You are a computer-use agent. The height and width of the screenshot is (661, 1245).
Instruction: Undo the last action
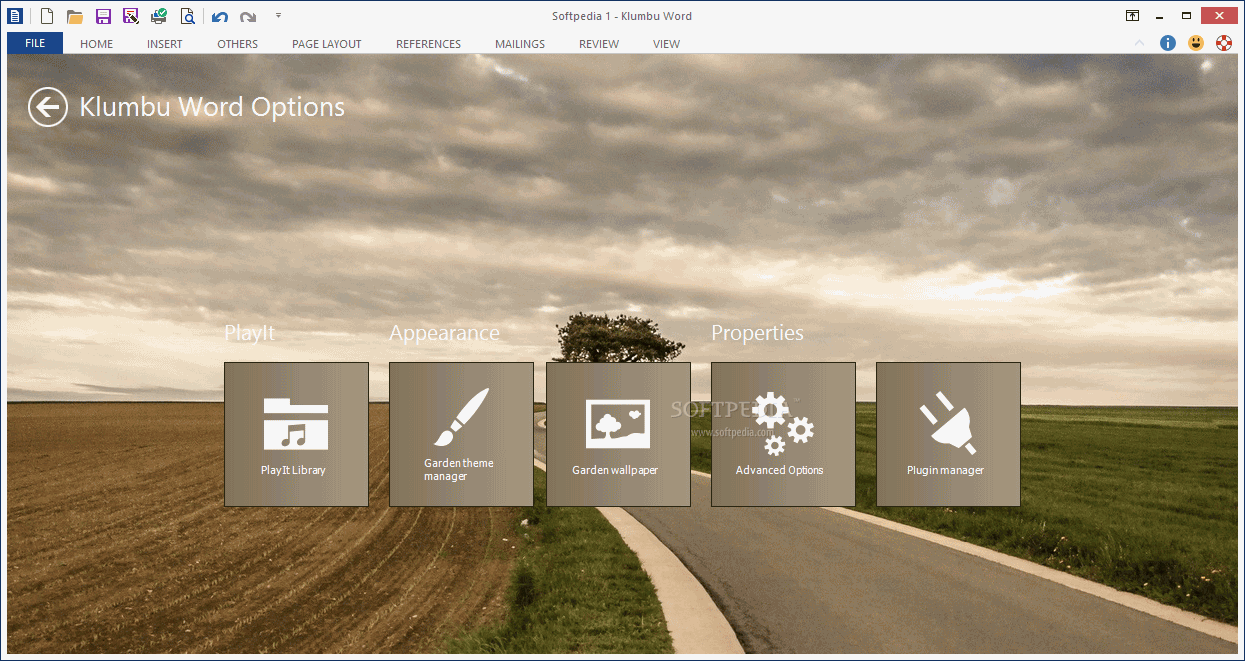[x=220, y=17]
